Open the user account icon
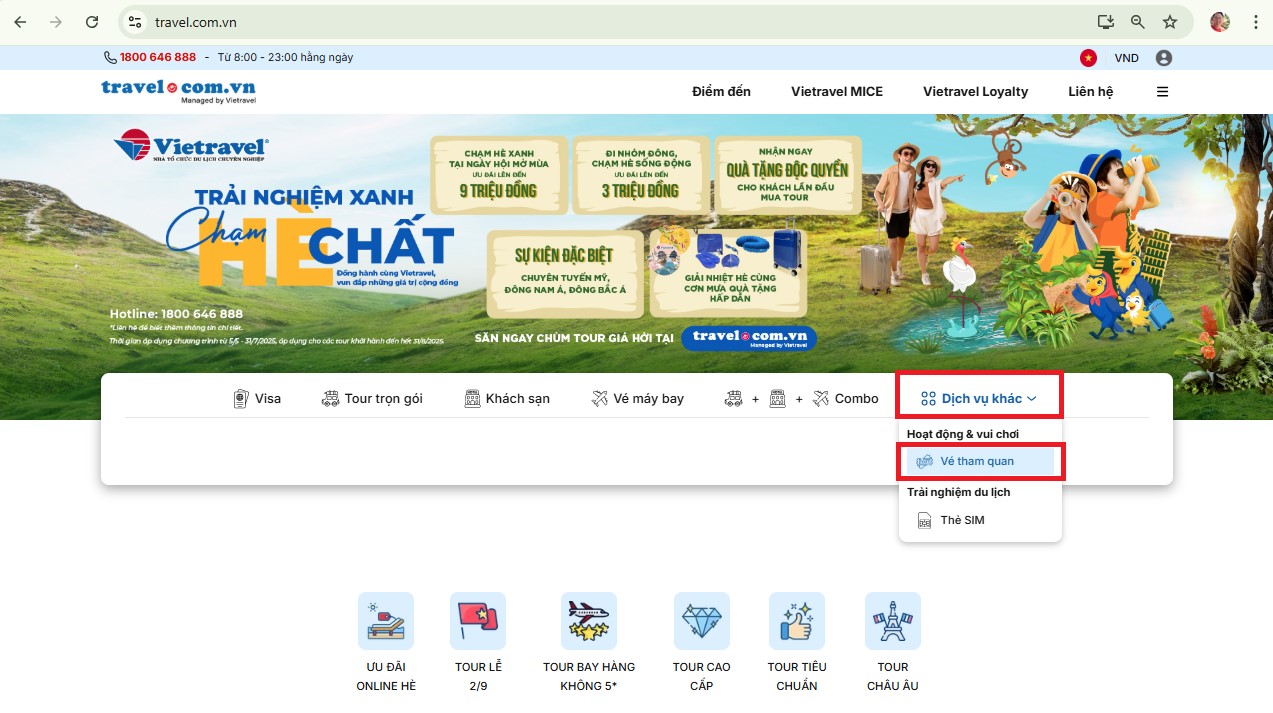Image resolution: width=1273 pixels, height=713 pixels. pyautogui.click(x=1163, y=58)
